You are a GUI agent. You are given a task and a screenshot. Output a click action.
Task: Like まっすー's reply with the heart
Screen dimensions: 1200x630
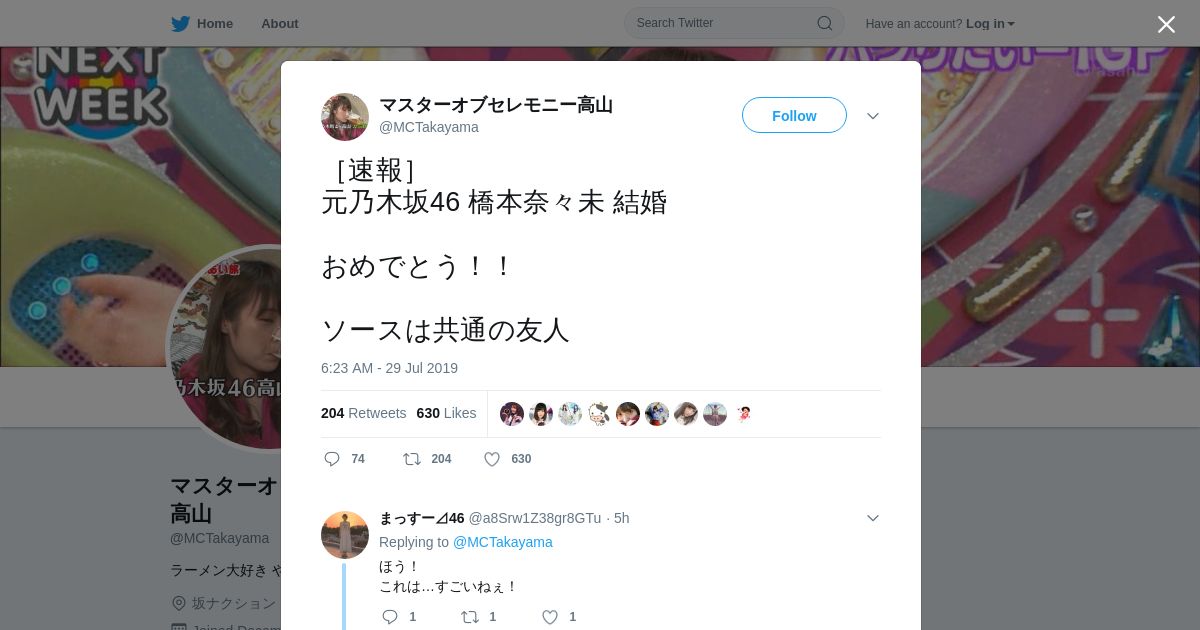pos(550,617)
